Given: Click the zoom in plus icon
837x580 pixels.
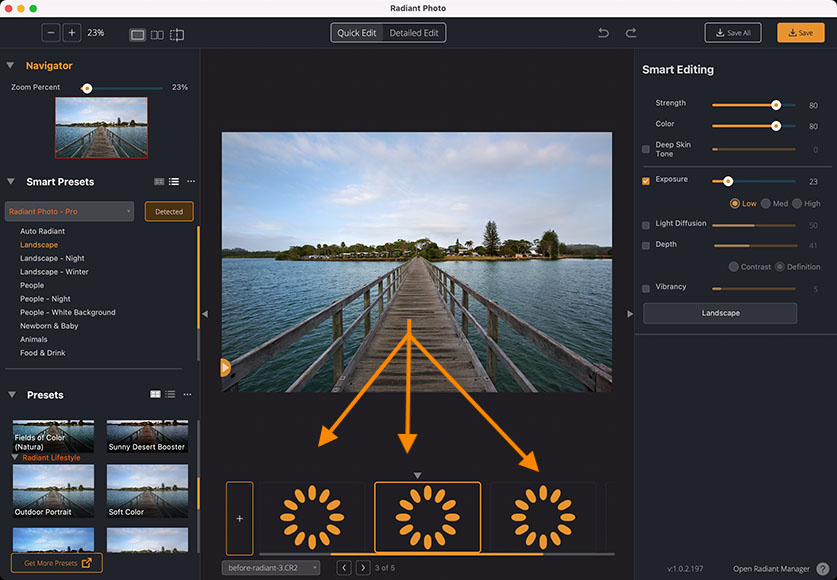Looking at the screenshot, I should tap(71, 32).
